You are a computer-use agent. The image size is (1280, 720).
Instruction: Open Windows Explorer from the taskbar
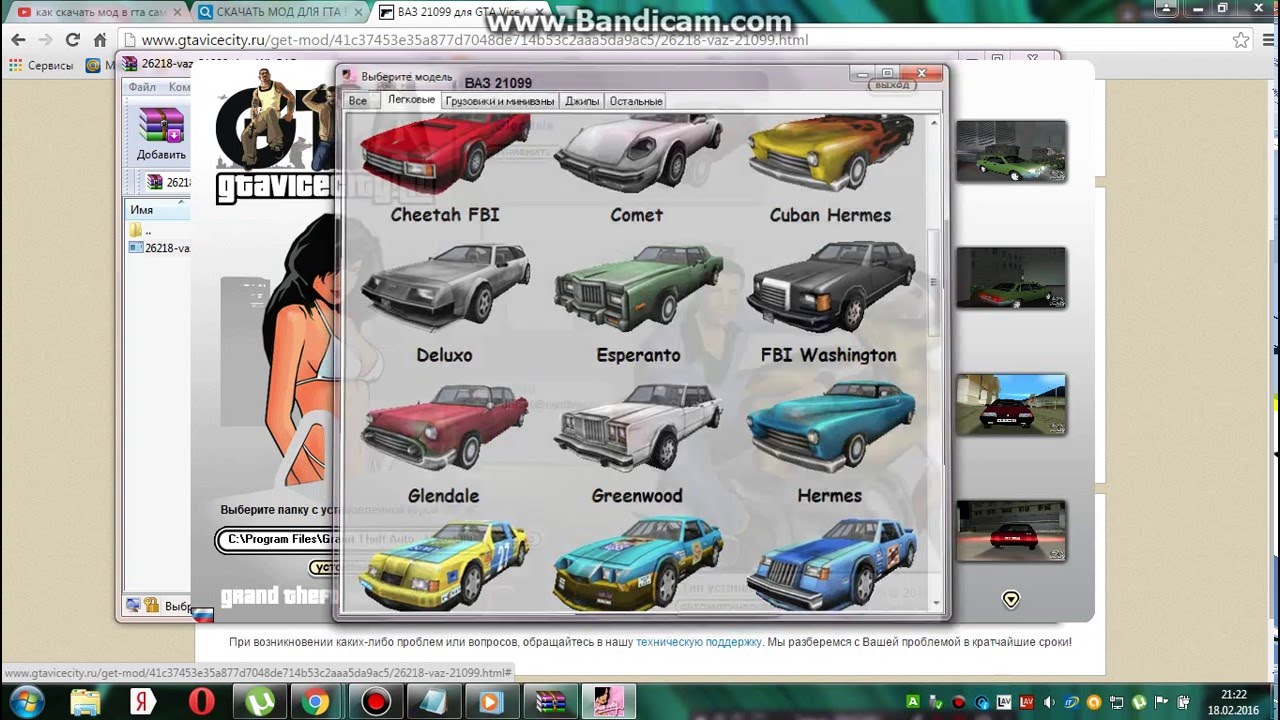tap(86, 701)
